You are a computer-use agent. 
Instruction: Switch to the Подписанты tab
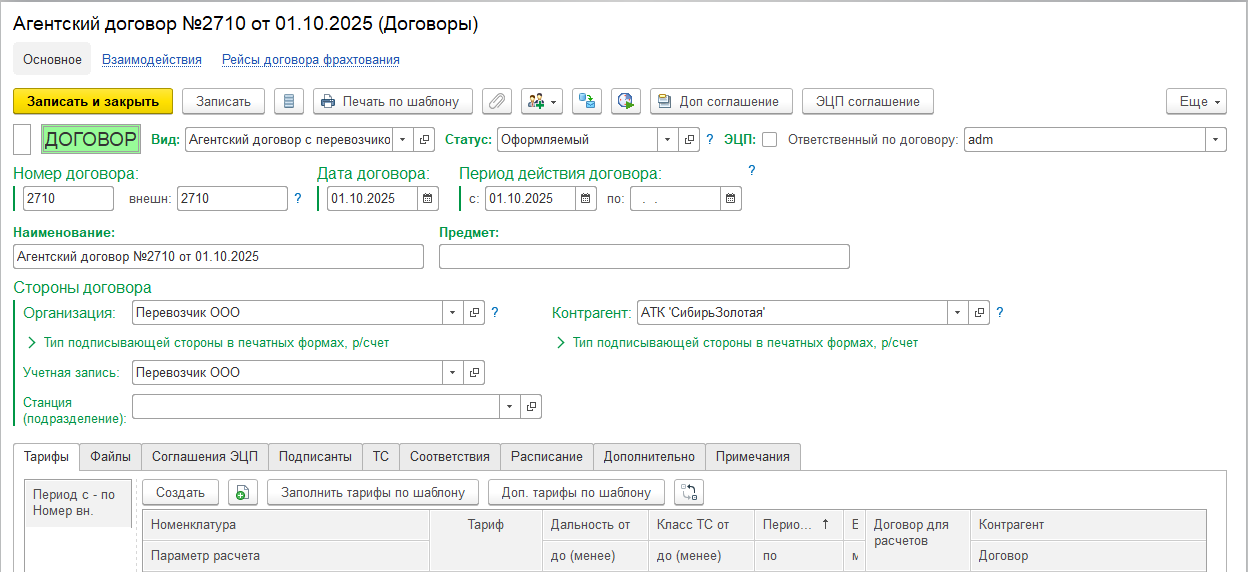point(315,456)
